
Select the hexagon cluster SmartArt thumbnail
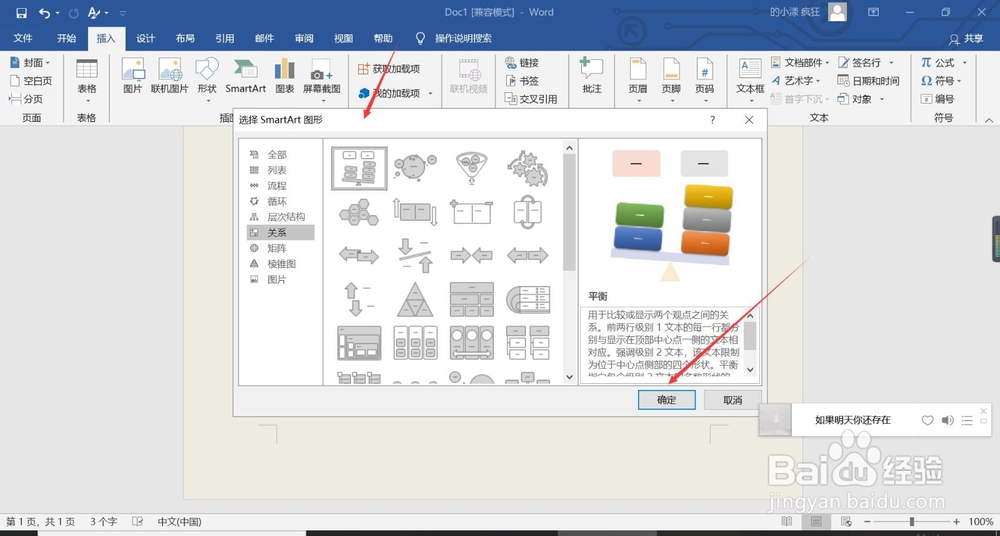click(x=359, y=212)
